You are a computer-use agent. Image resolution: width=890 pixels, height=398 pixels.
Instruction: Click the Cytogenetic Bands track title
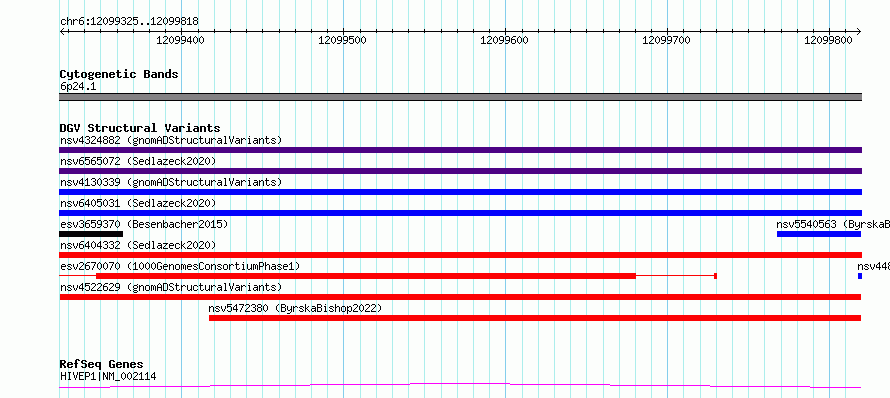tap(119, 74)
